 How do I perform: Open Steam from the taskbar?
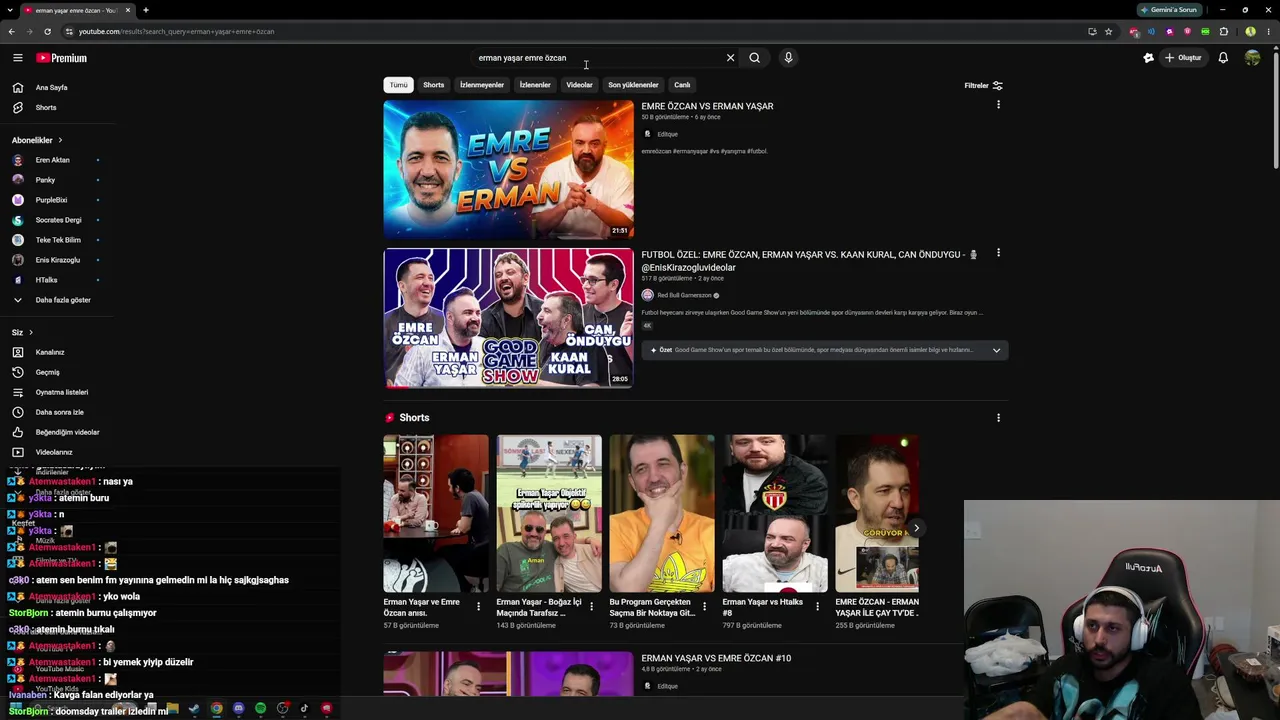coord(194,709)
